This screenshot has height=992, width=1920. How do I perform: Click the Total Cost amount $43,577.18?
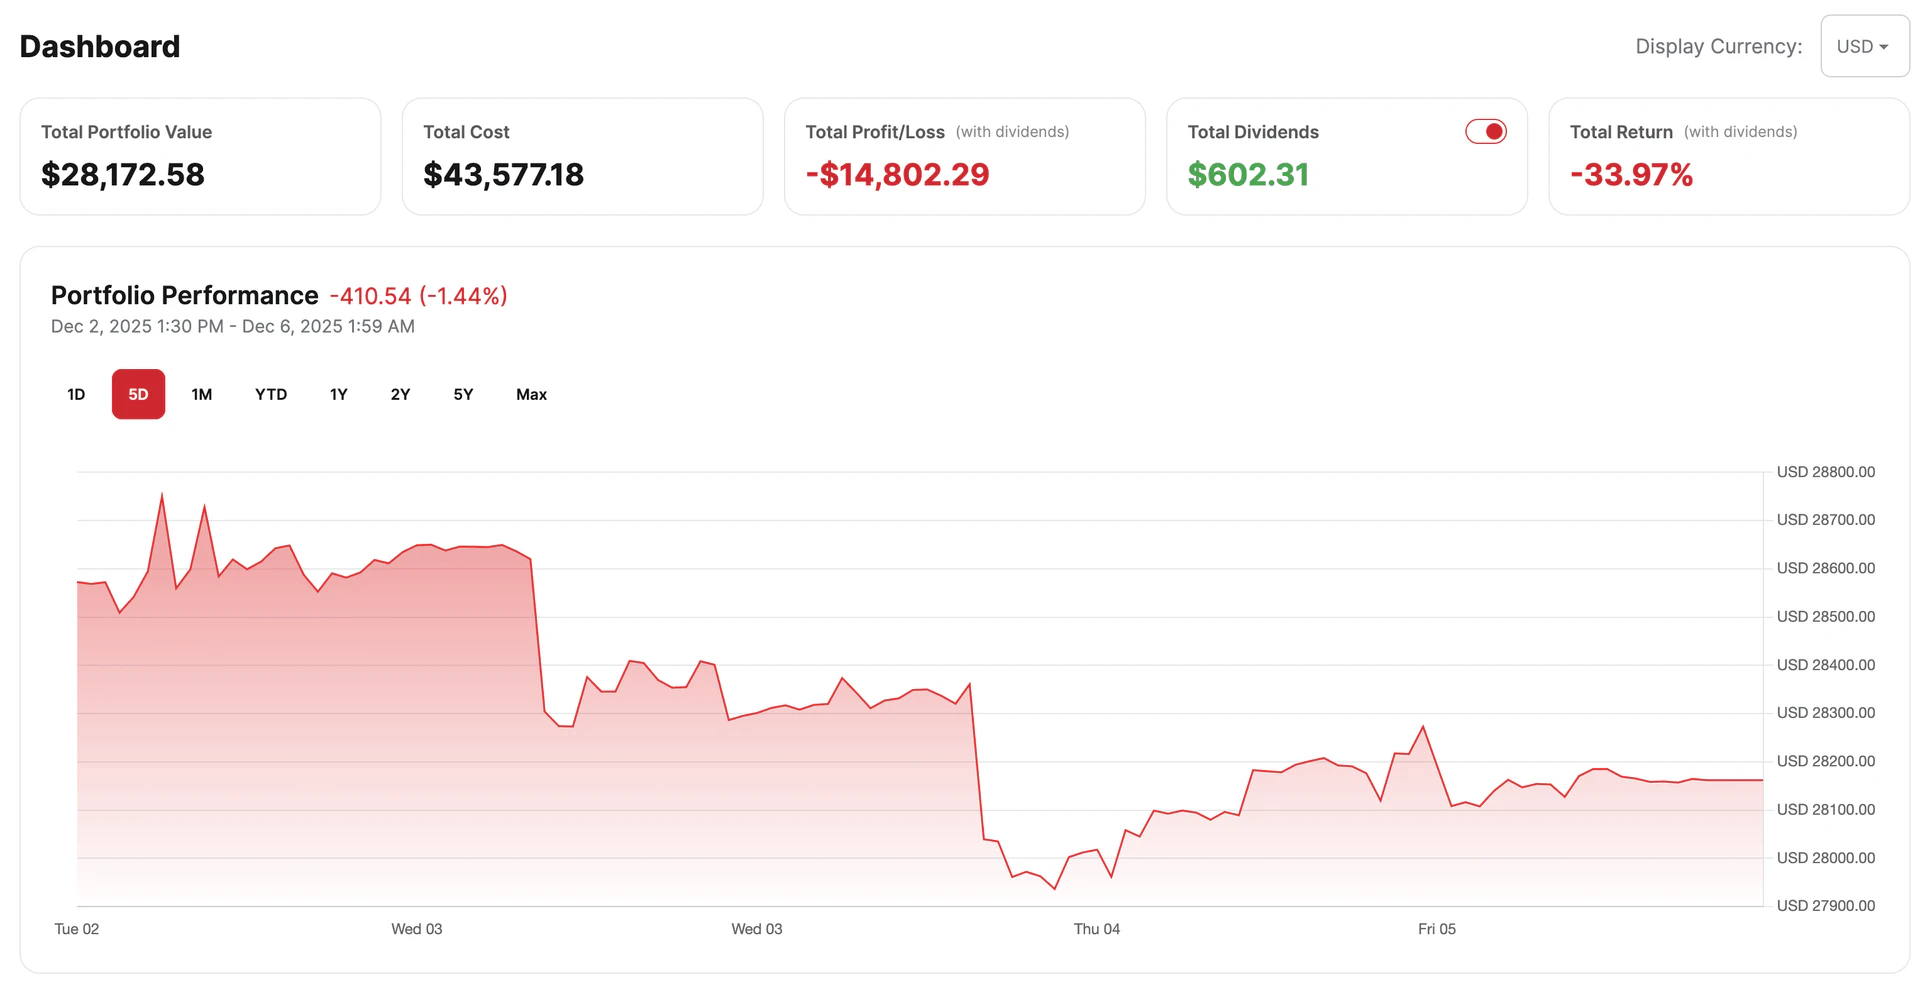tap(503, 175)
